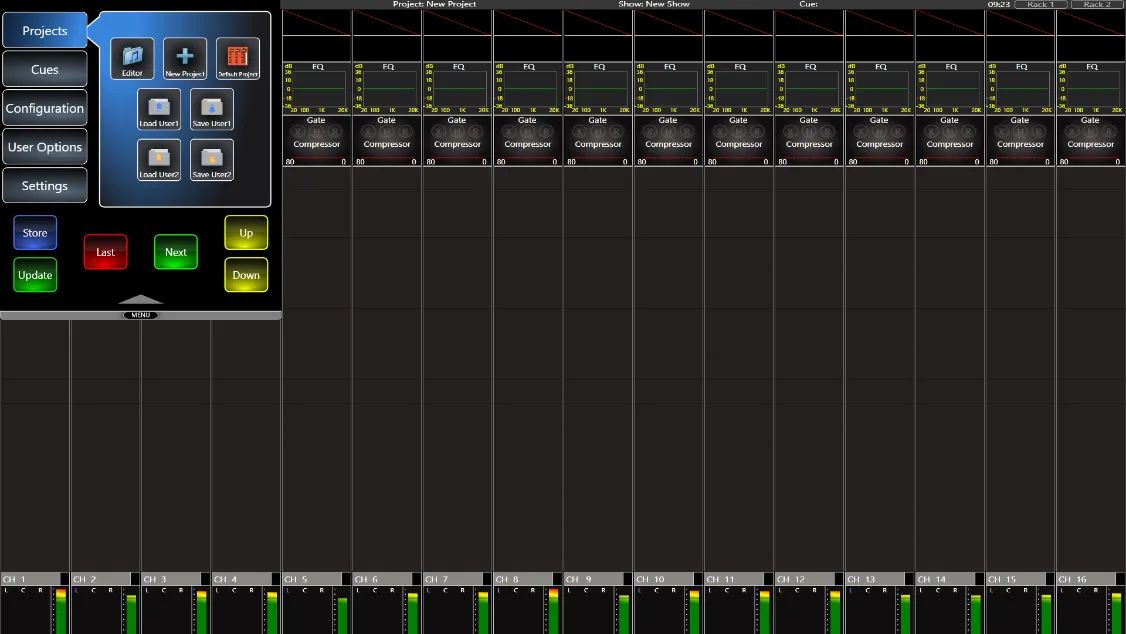Click the CH 3 pan L C R control

164,590
